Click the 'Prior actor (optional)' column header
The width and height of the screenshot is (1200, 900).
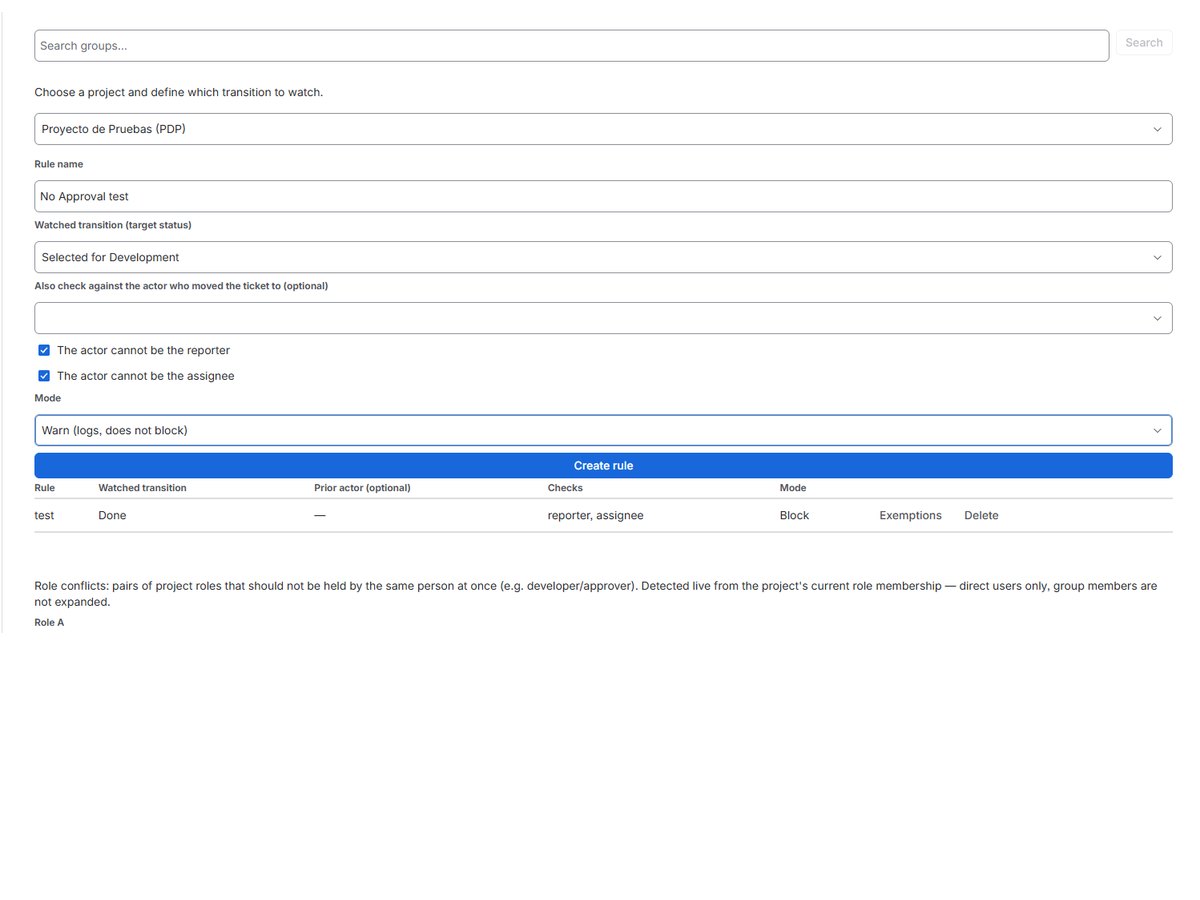(x=362, y=488)
